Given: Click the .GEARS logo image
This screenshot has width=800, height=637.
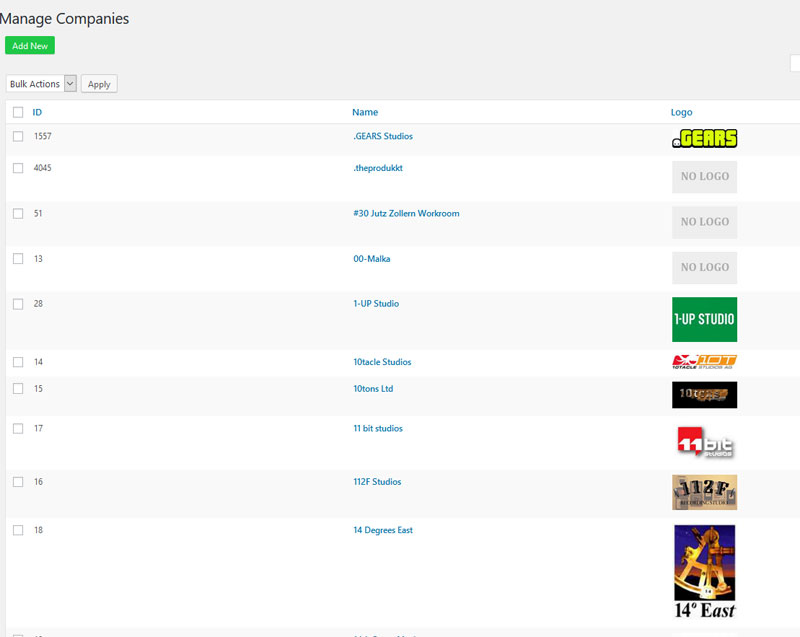Looking at the screenshot, I should (705, 138).
